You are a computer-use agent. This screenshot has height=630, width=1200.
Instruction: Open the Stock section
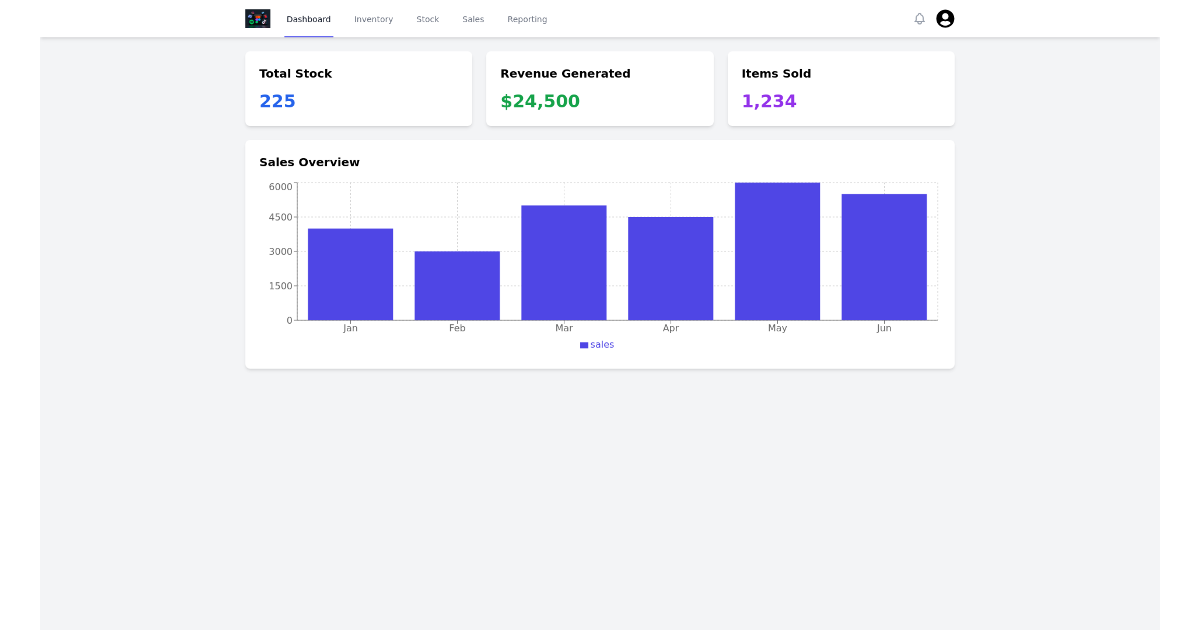tap(427, 19)
